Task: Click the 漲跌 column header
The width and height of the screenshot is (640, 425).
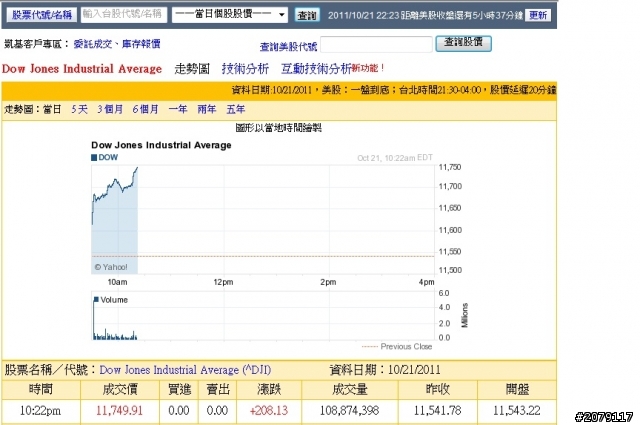Action: (269, 389)
